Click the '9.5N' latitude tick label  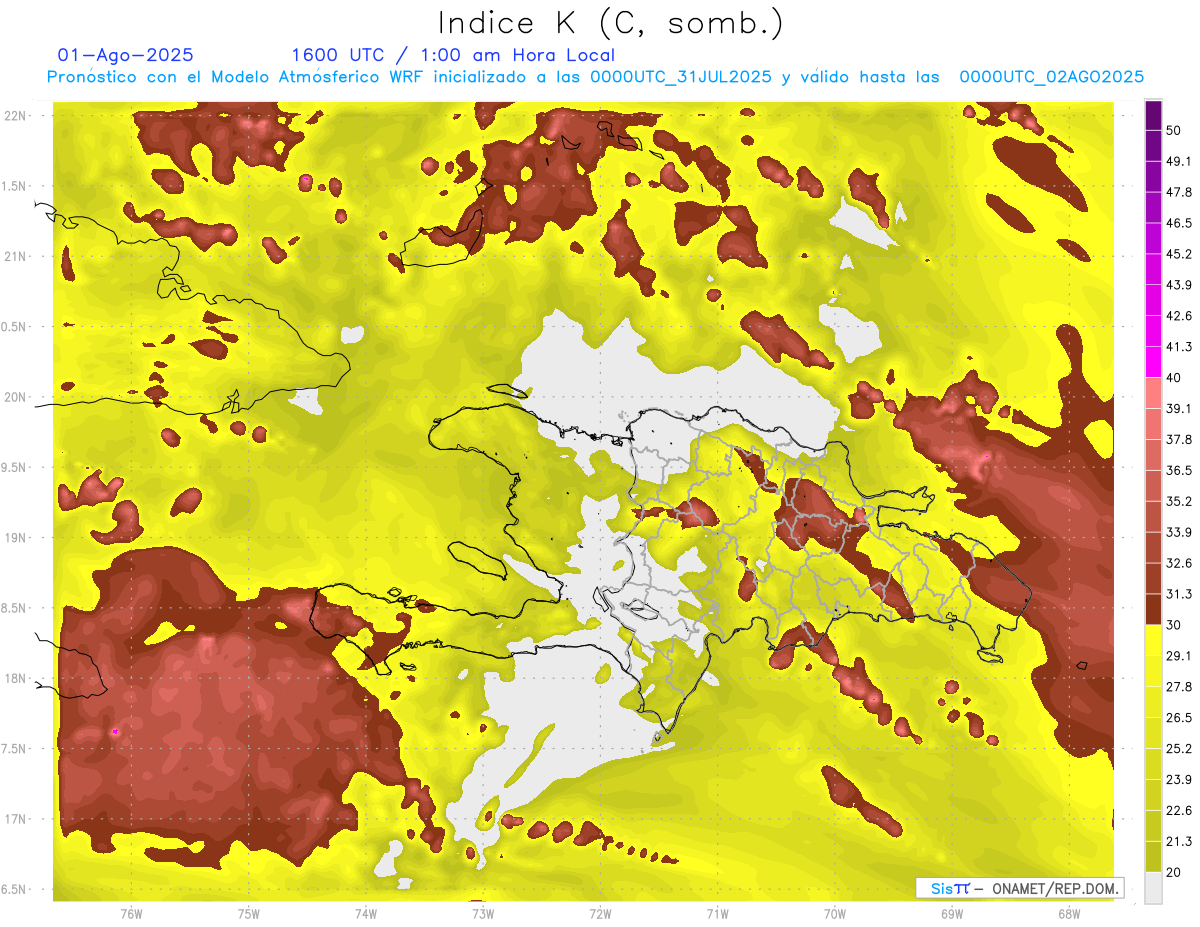coord(14,467)
